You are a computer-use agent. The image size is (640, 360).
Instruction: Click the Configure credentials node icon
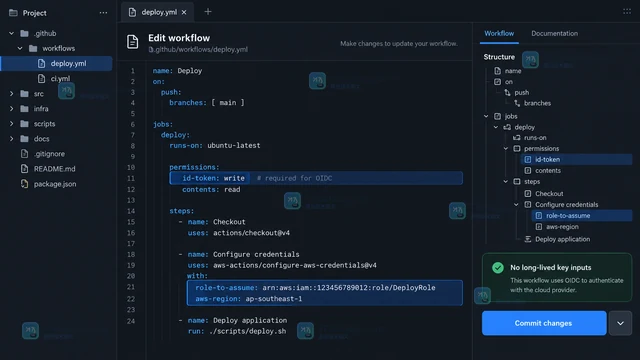(528, 204)
